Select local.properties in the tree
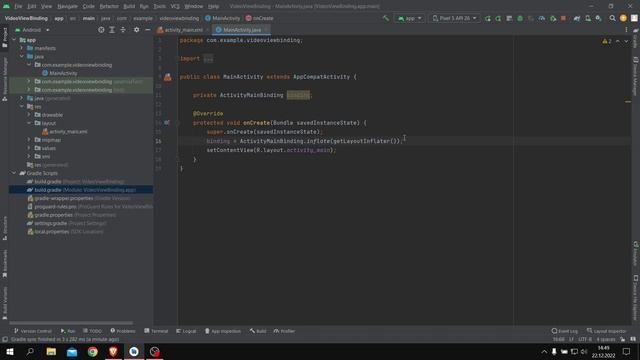This screenshot has width=640, height=360. pyautogui.click(x=65, y=231)
